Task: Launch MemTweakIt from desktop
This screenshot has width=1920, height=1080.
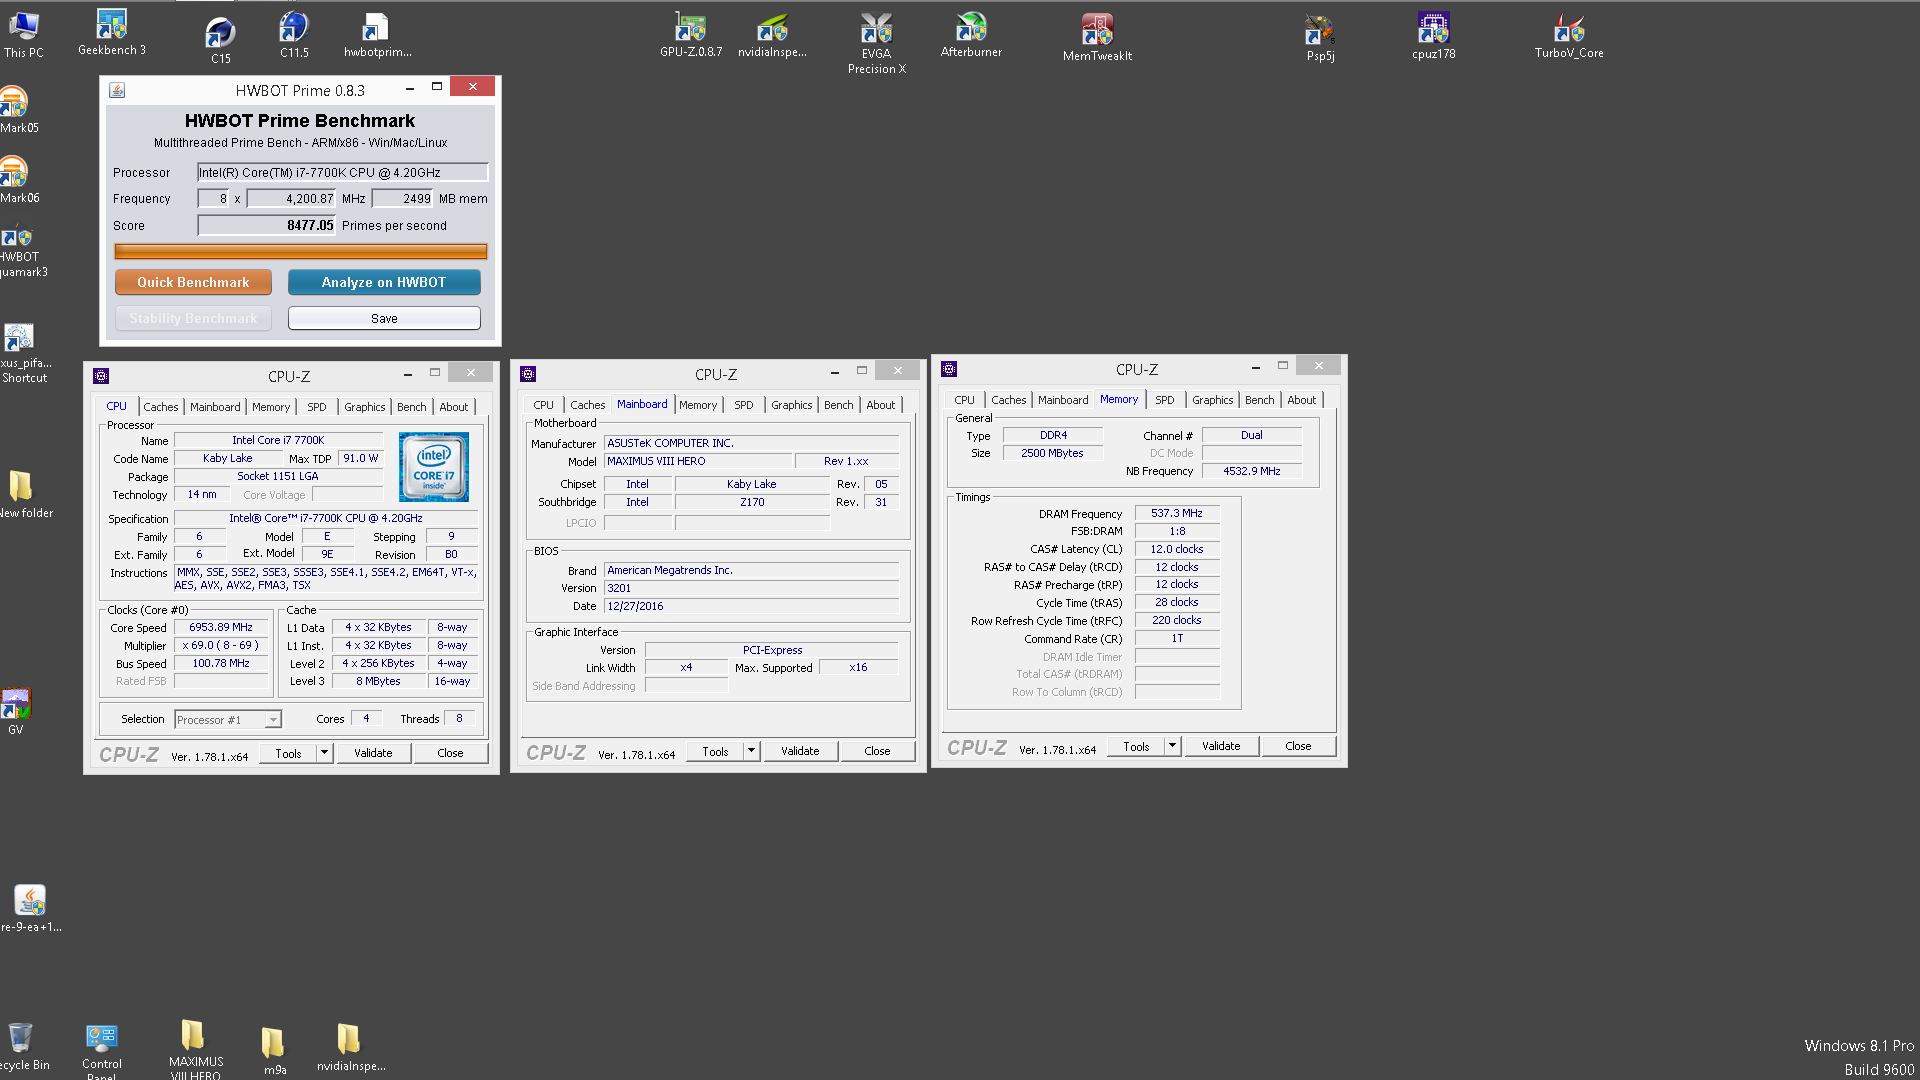Action: tap(1097, 38)
